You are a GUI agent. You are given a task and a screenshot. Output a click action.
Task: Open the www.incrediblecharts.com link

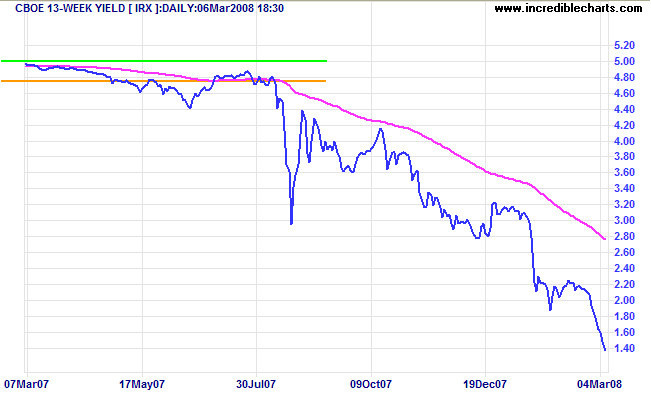[568, 8]
